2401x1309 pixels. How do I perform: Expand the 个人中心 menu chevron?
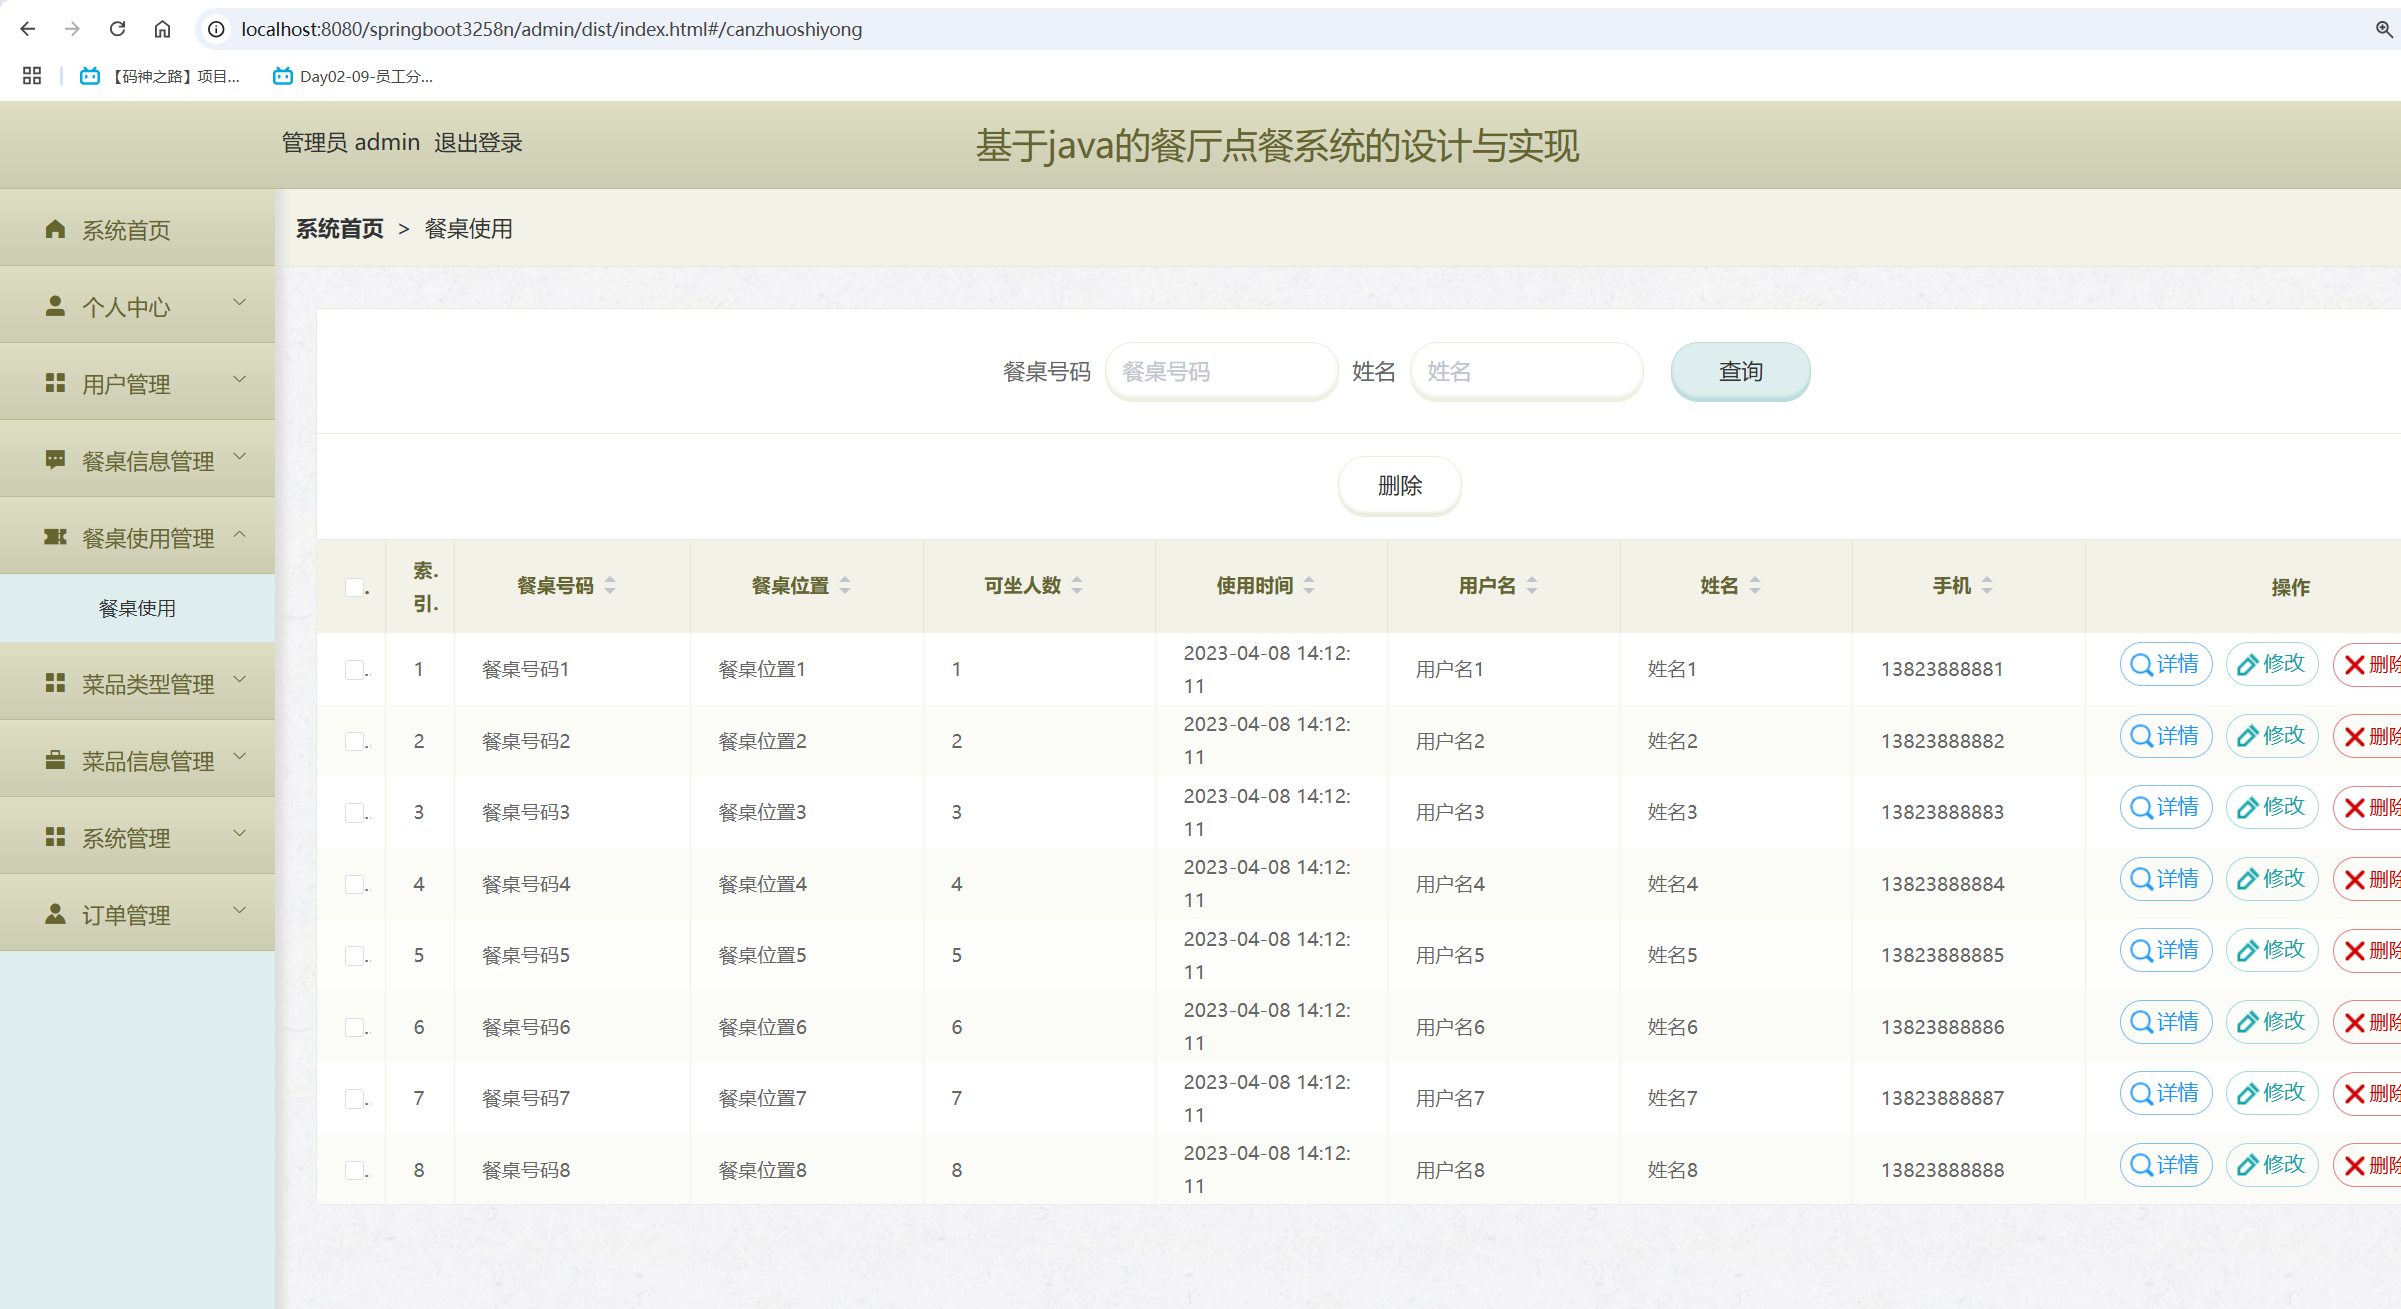point(239,302)
